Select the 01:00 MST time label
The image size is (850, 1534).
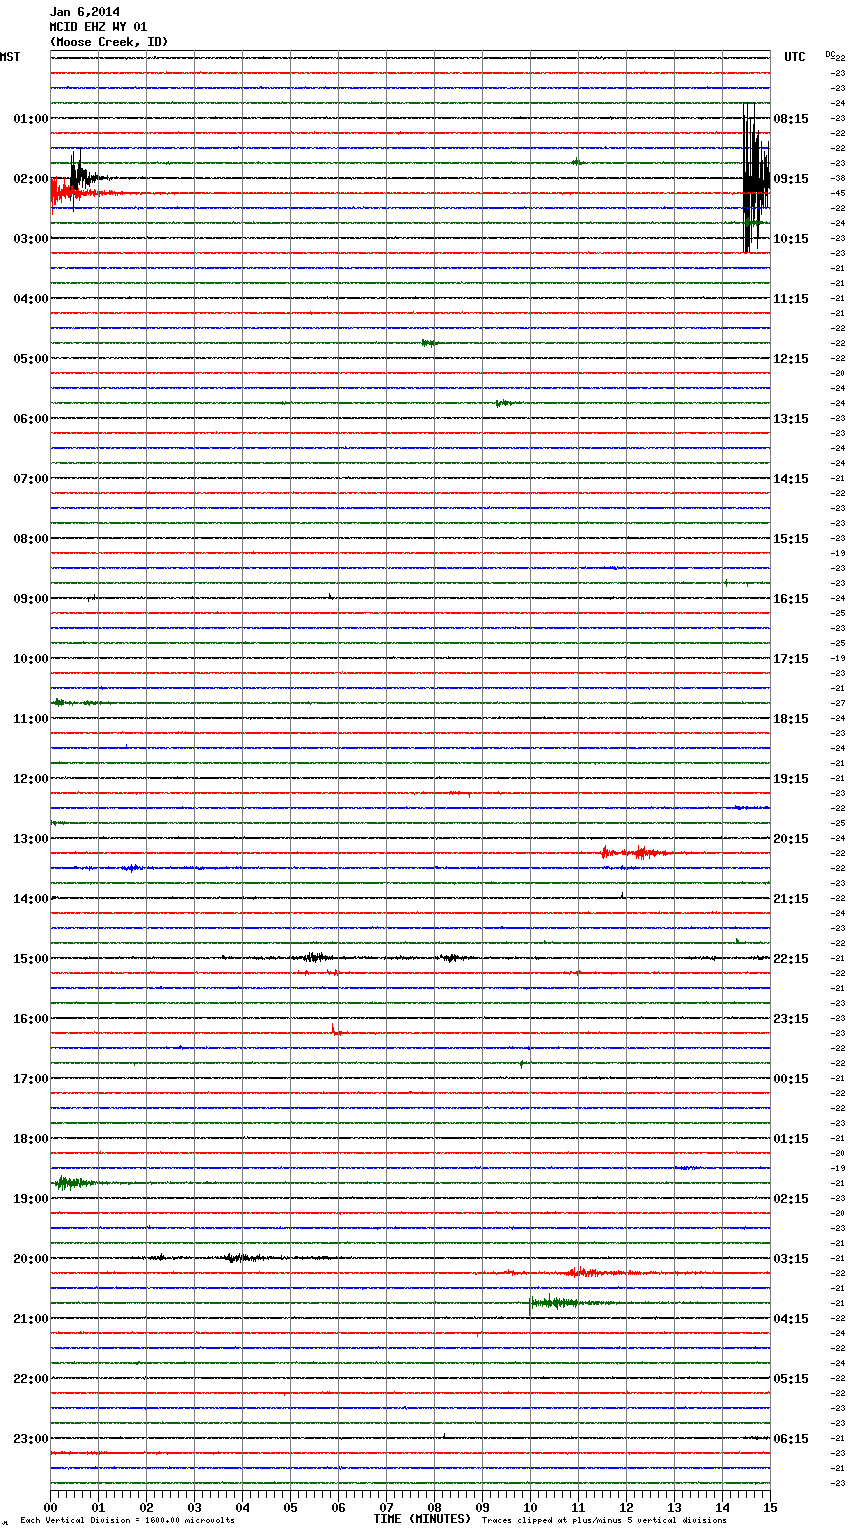point(30,118)
